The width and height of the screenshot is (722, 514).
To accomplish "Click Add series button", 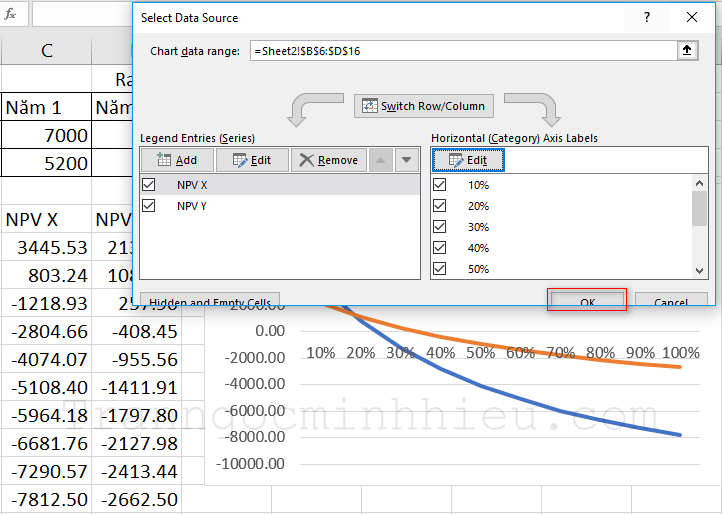I will (x=176, y=160).
